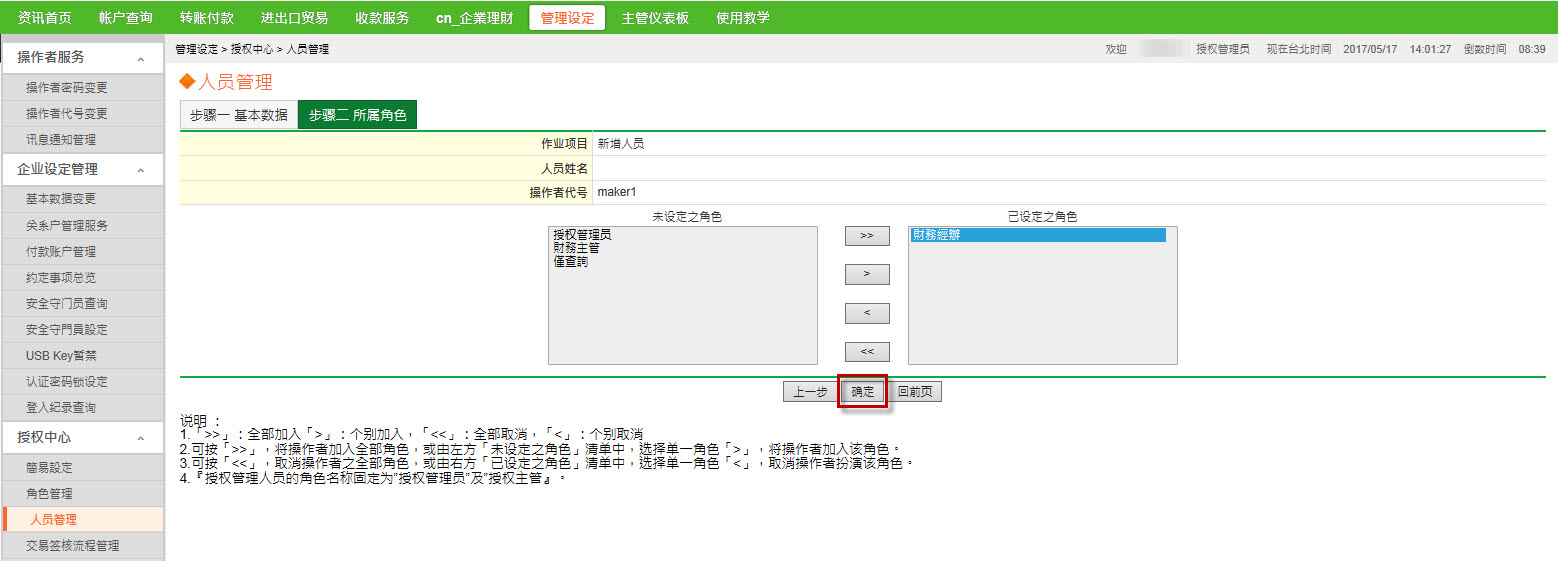Open the 转账付款 top menu
This screenshot has height=561, width=1558.
pyautogui.click(x=207, y=18)
